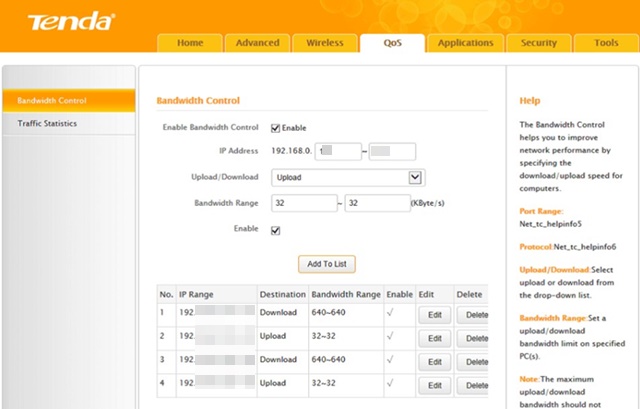Click the Add To List button
640x409 pixels.
coord(327,264)
